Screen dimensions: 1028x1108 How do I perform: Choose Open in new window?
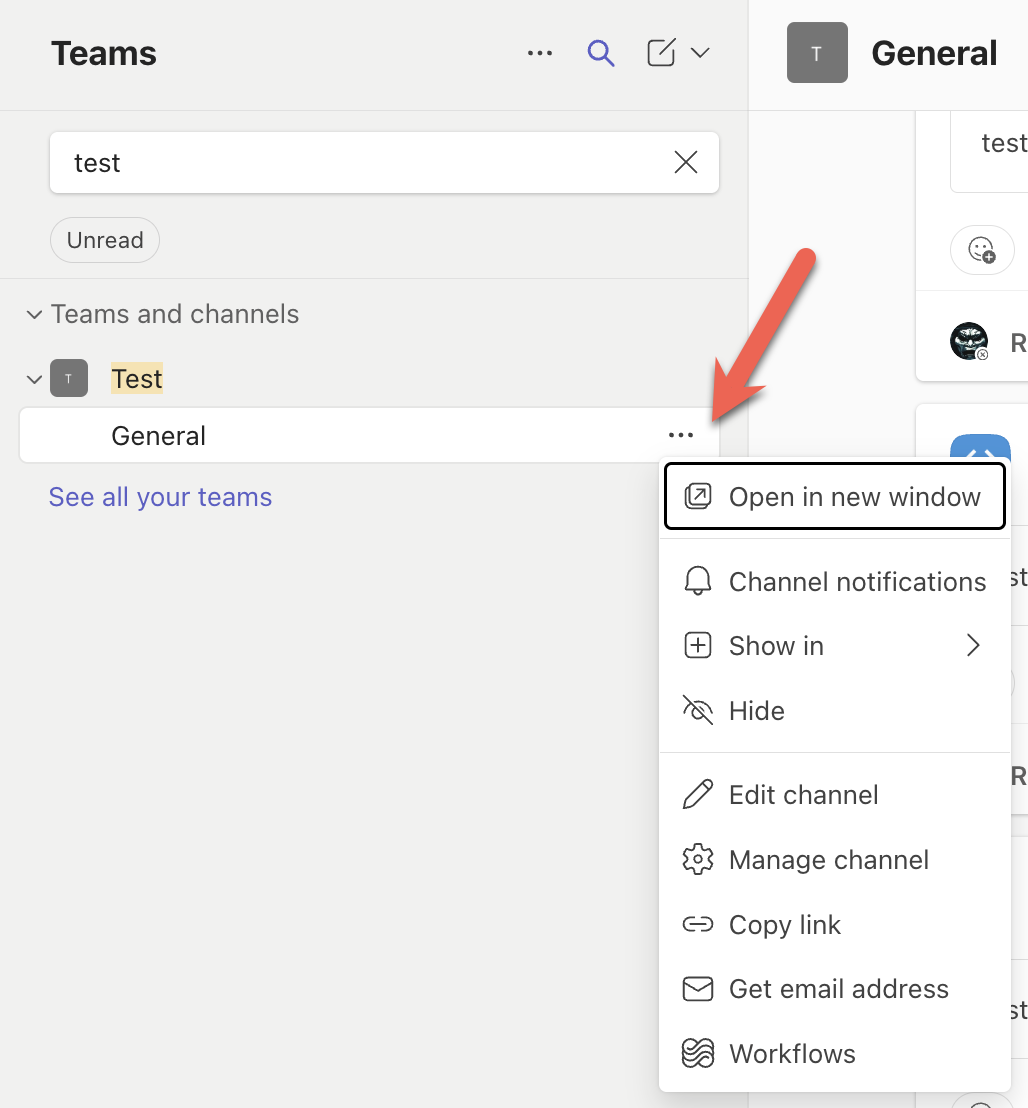click(x=834, y=496)
